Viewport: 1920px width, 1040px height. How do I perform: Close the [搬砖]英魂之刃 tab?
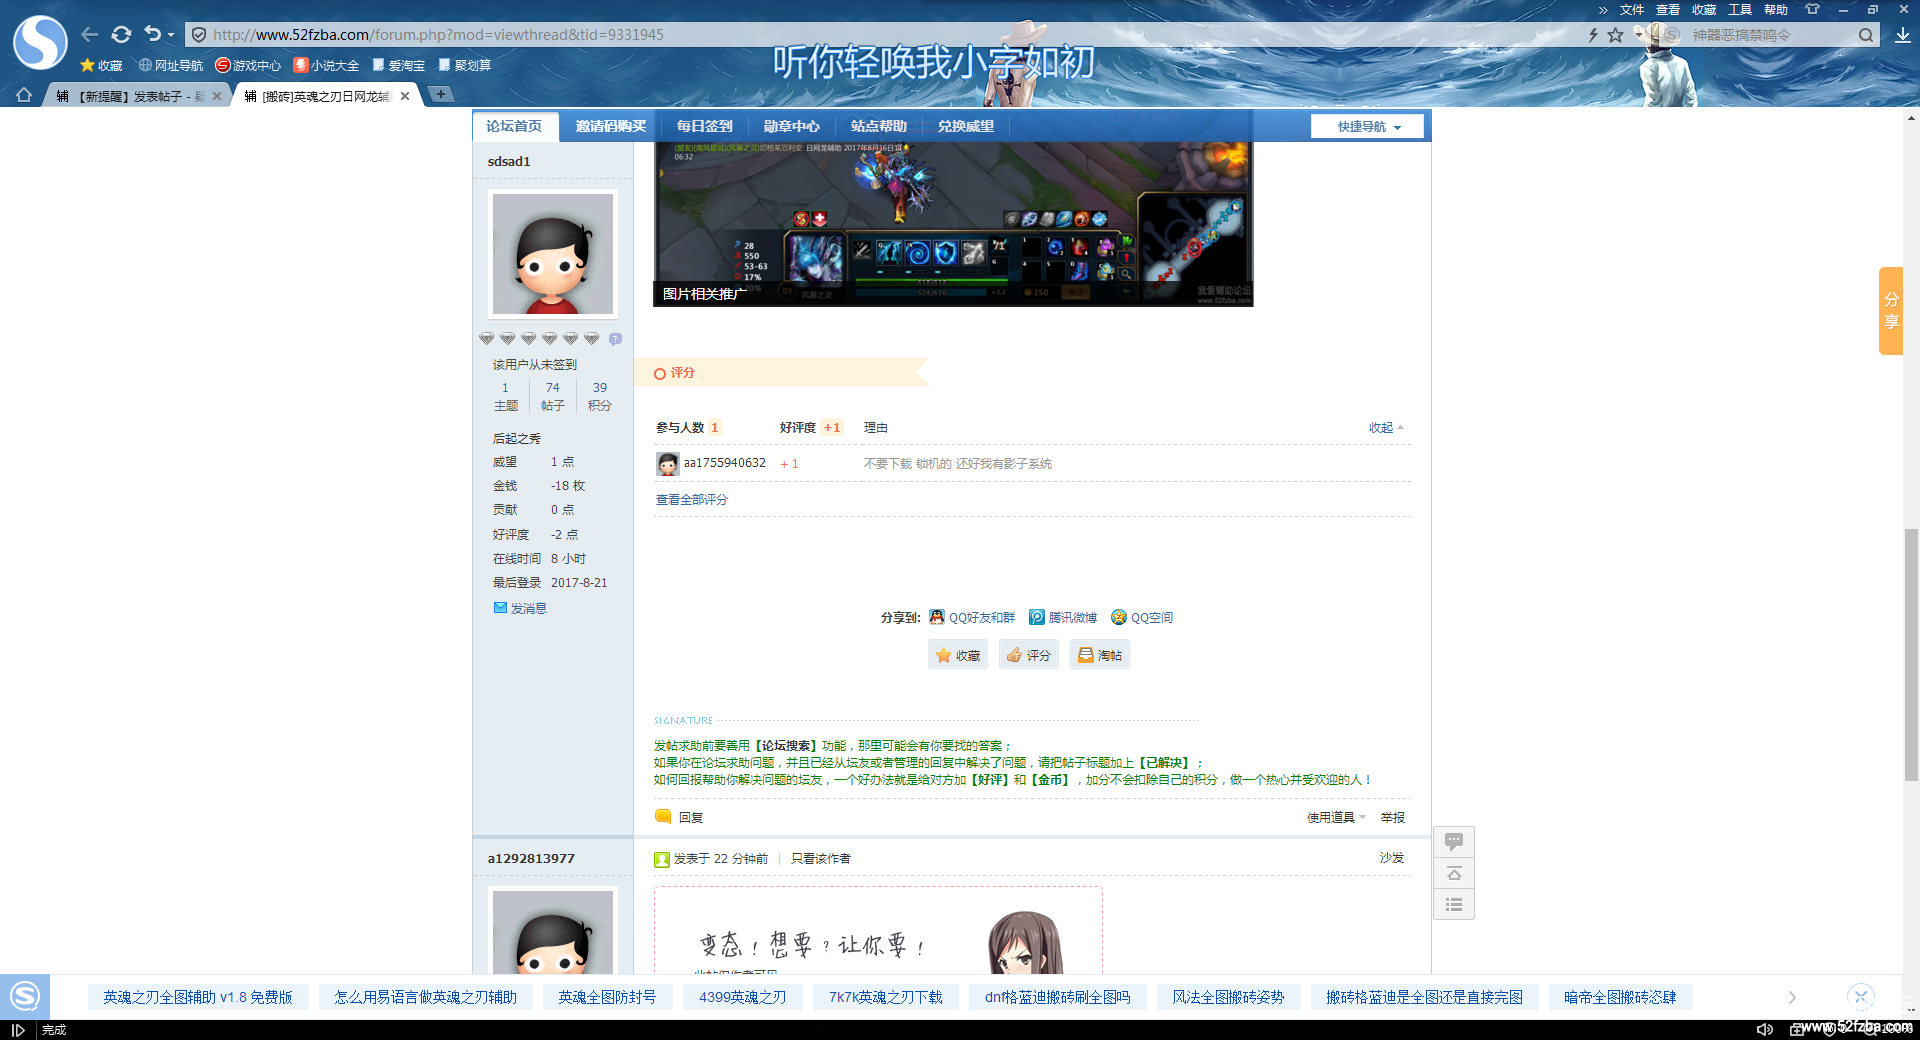[x=405, y=96]
